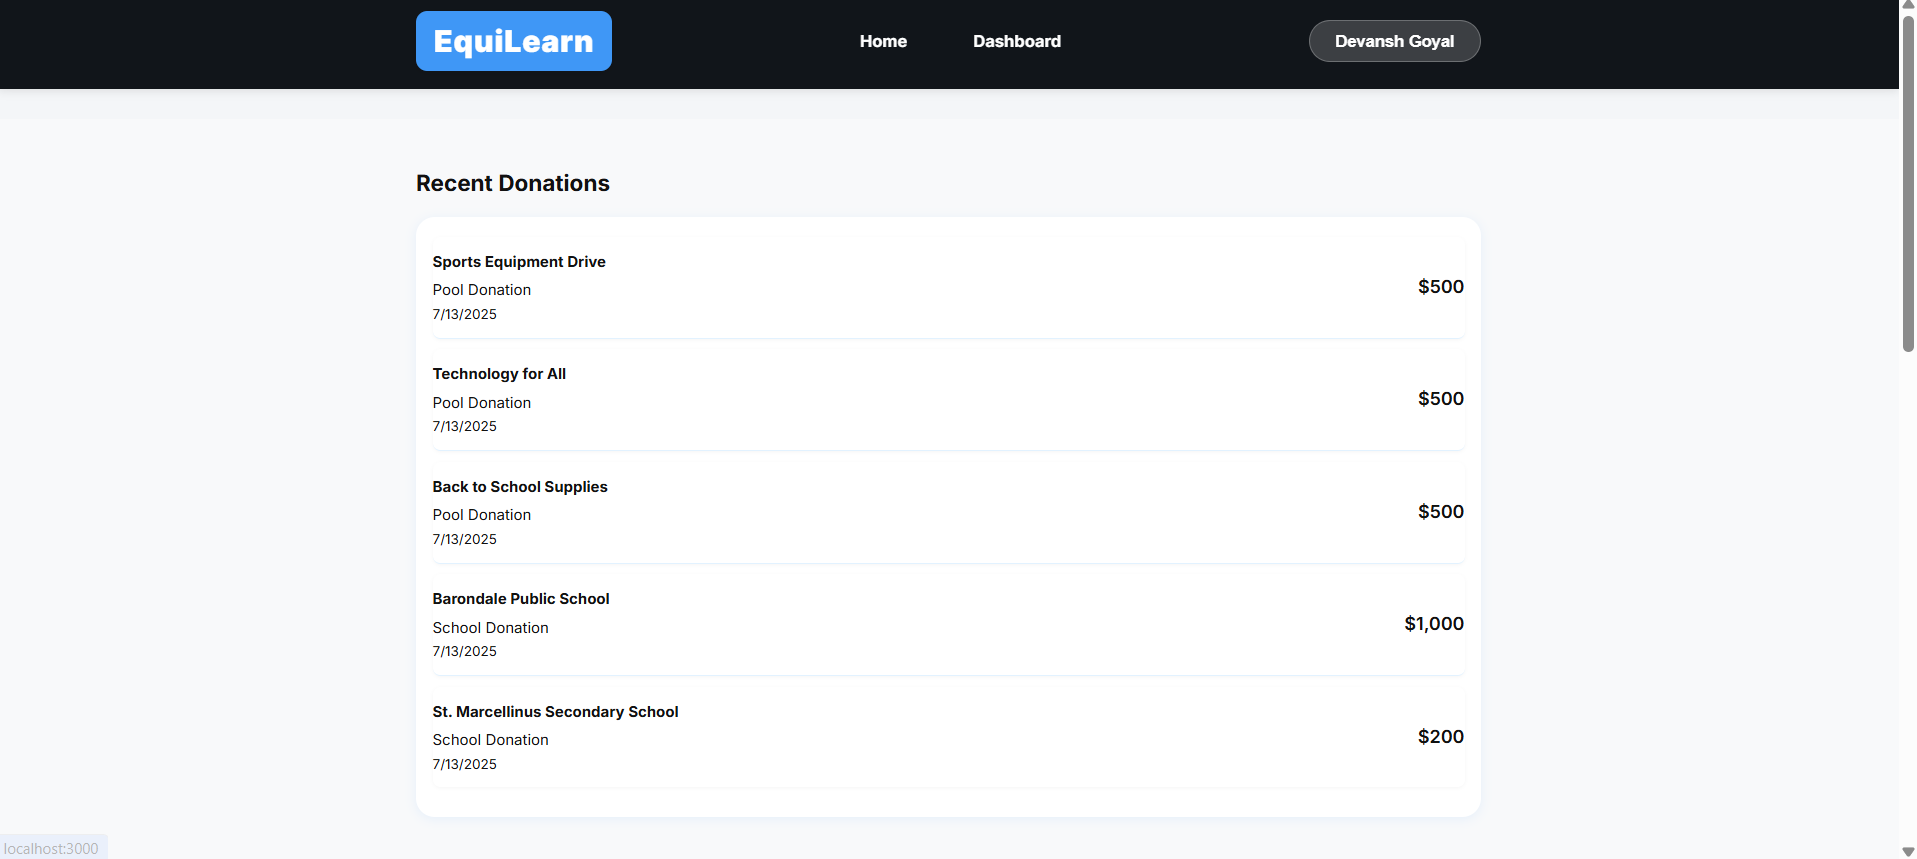Open the Home nav link
The width and height of the screenshot is (1917, 859).
(x=883, y=41)
